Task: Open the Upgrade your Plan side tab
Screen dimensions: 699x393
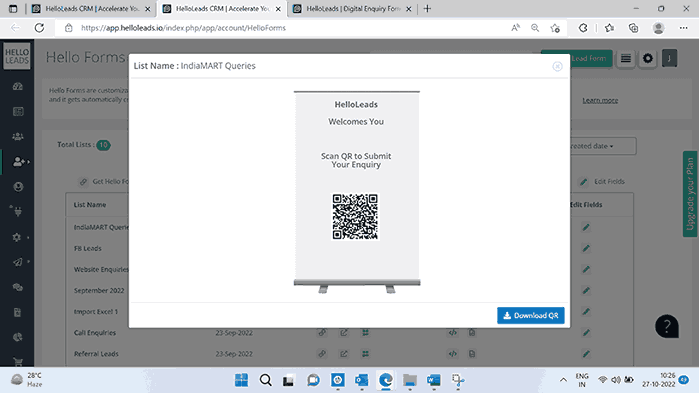Action: click(690, 194)
